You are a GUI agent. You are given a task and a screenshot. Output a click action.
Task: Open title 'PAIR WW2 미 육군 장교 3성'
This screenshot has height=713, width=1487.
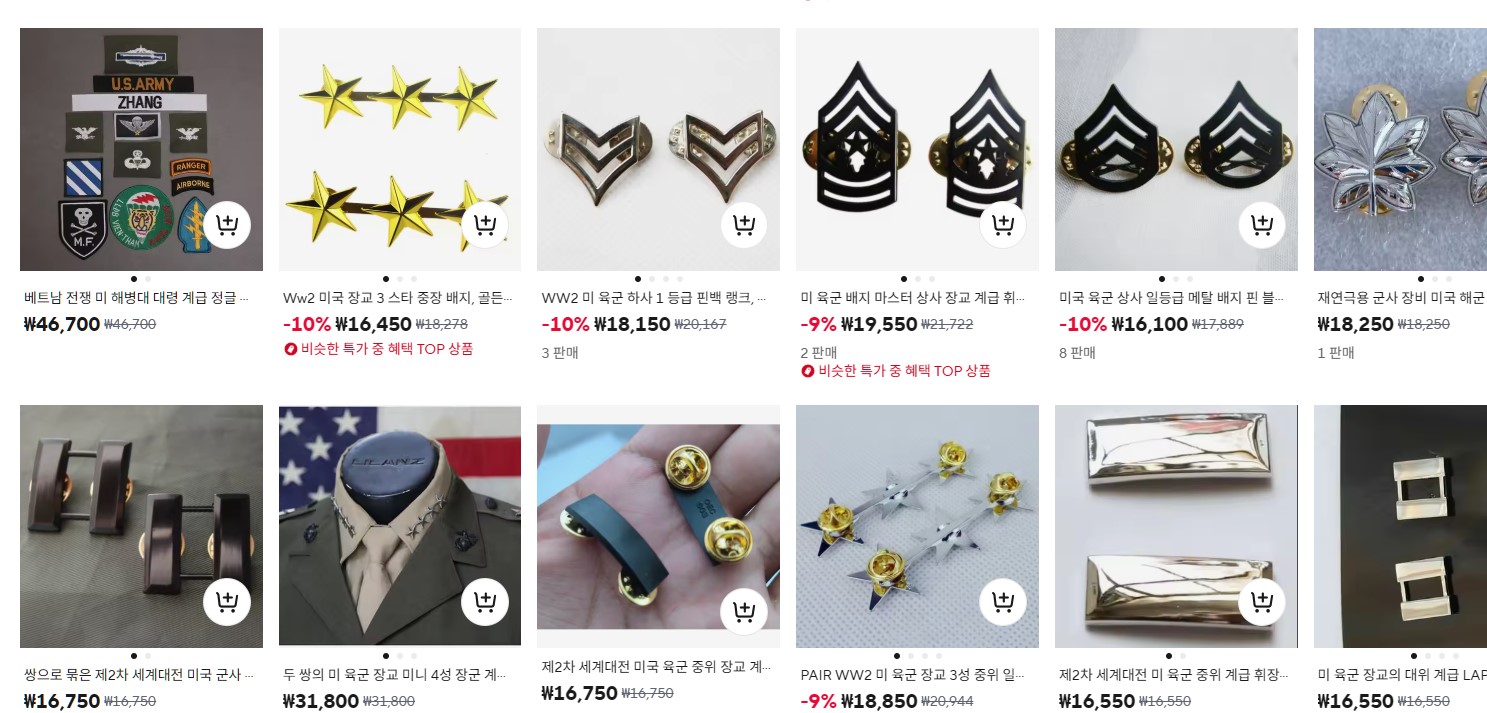coord(913,675)
